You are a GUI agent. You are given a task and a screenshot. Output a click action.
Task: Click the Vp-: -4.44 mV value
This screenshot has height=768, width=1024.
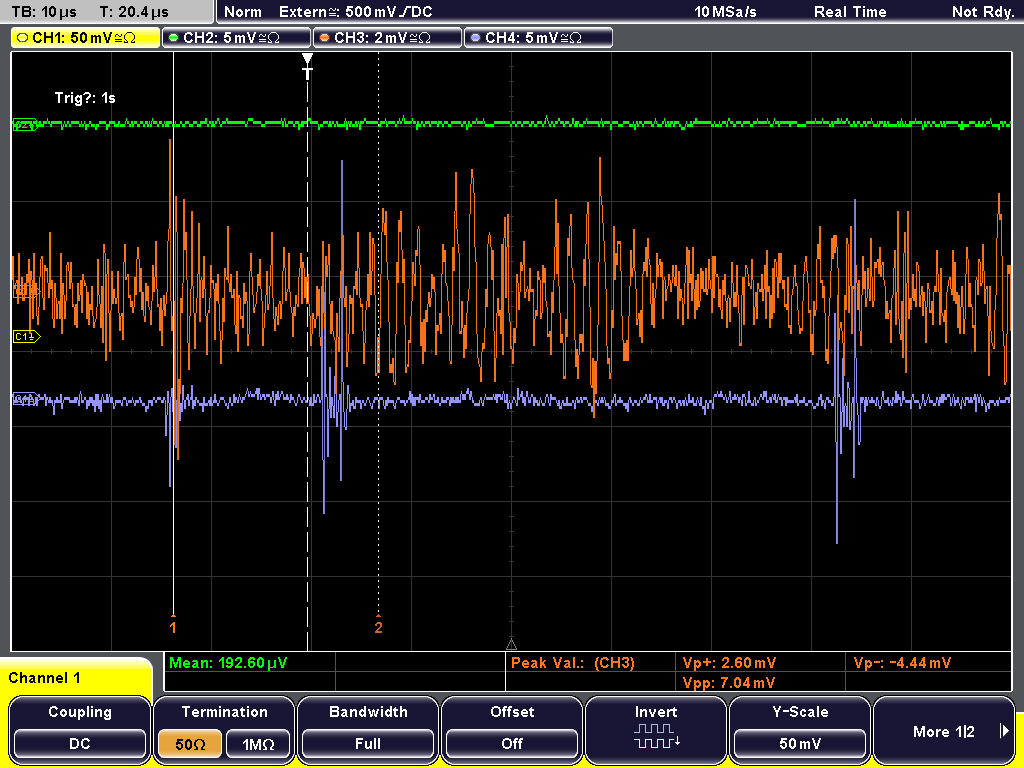click(x=903, y=663)
